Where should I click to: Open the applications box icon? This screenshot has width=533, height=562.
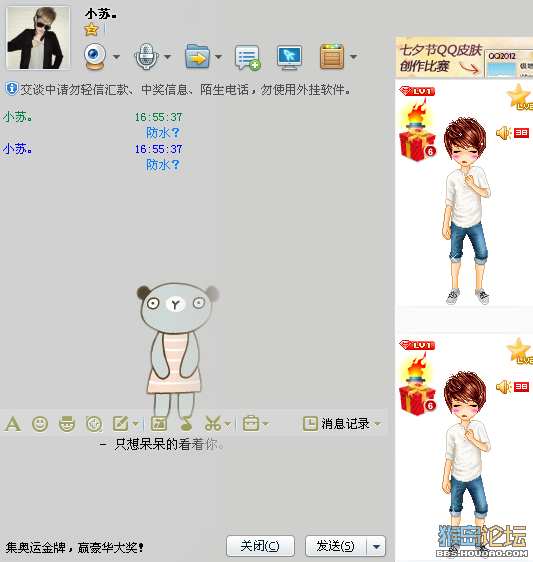pos(332,56)
